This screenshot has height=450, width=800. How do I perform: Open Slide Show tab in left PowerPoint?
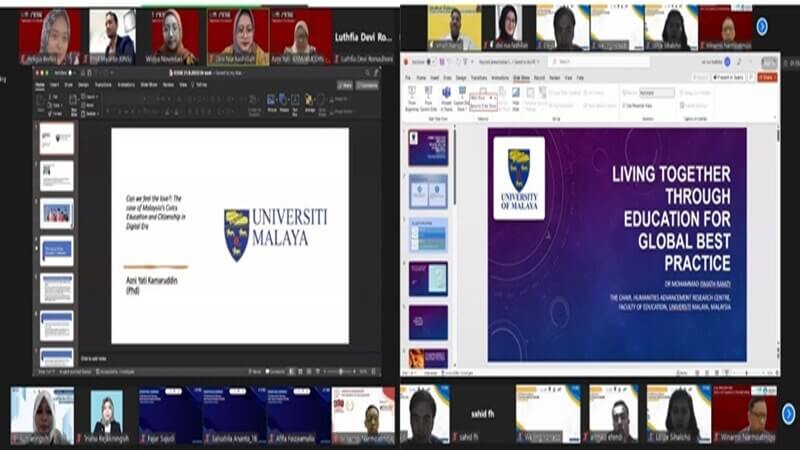point(149,85)
